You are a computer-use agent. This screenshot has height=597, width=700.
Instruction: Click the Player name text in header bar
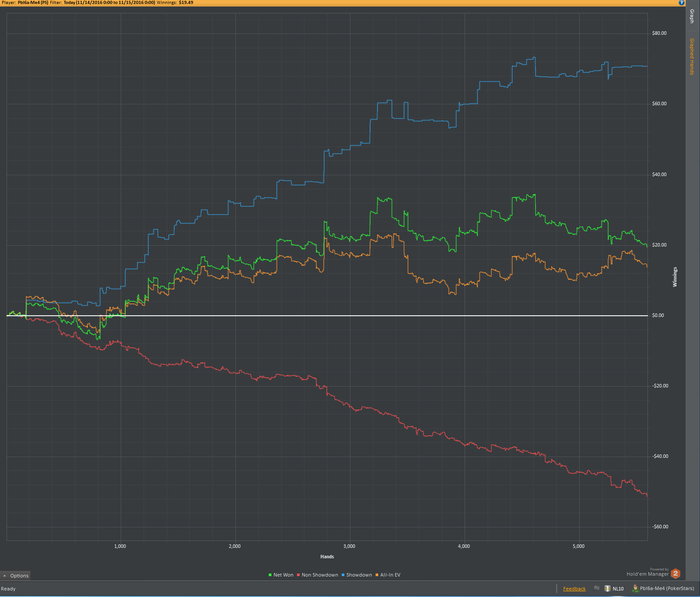coord(25,3)
